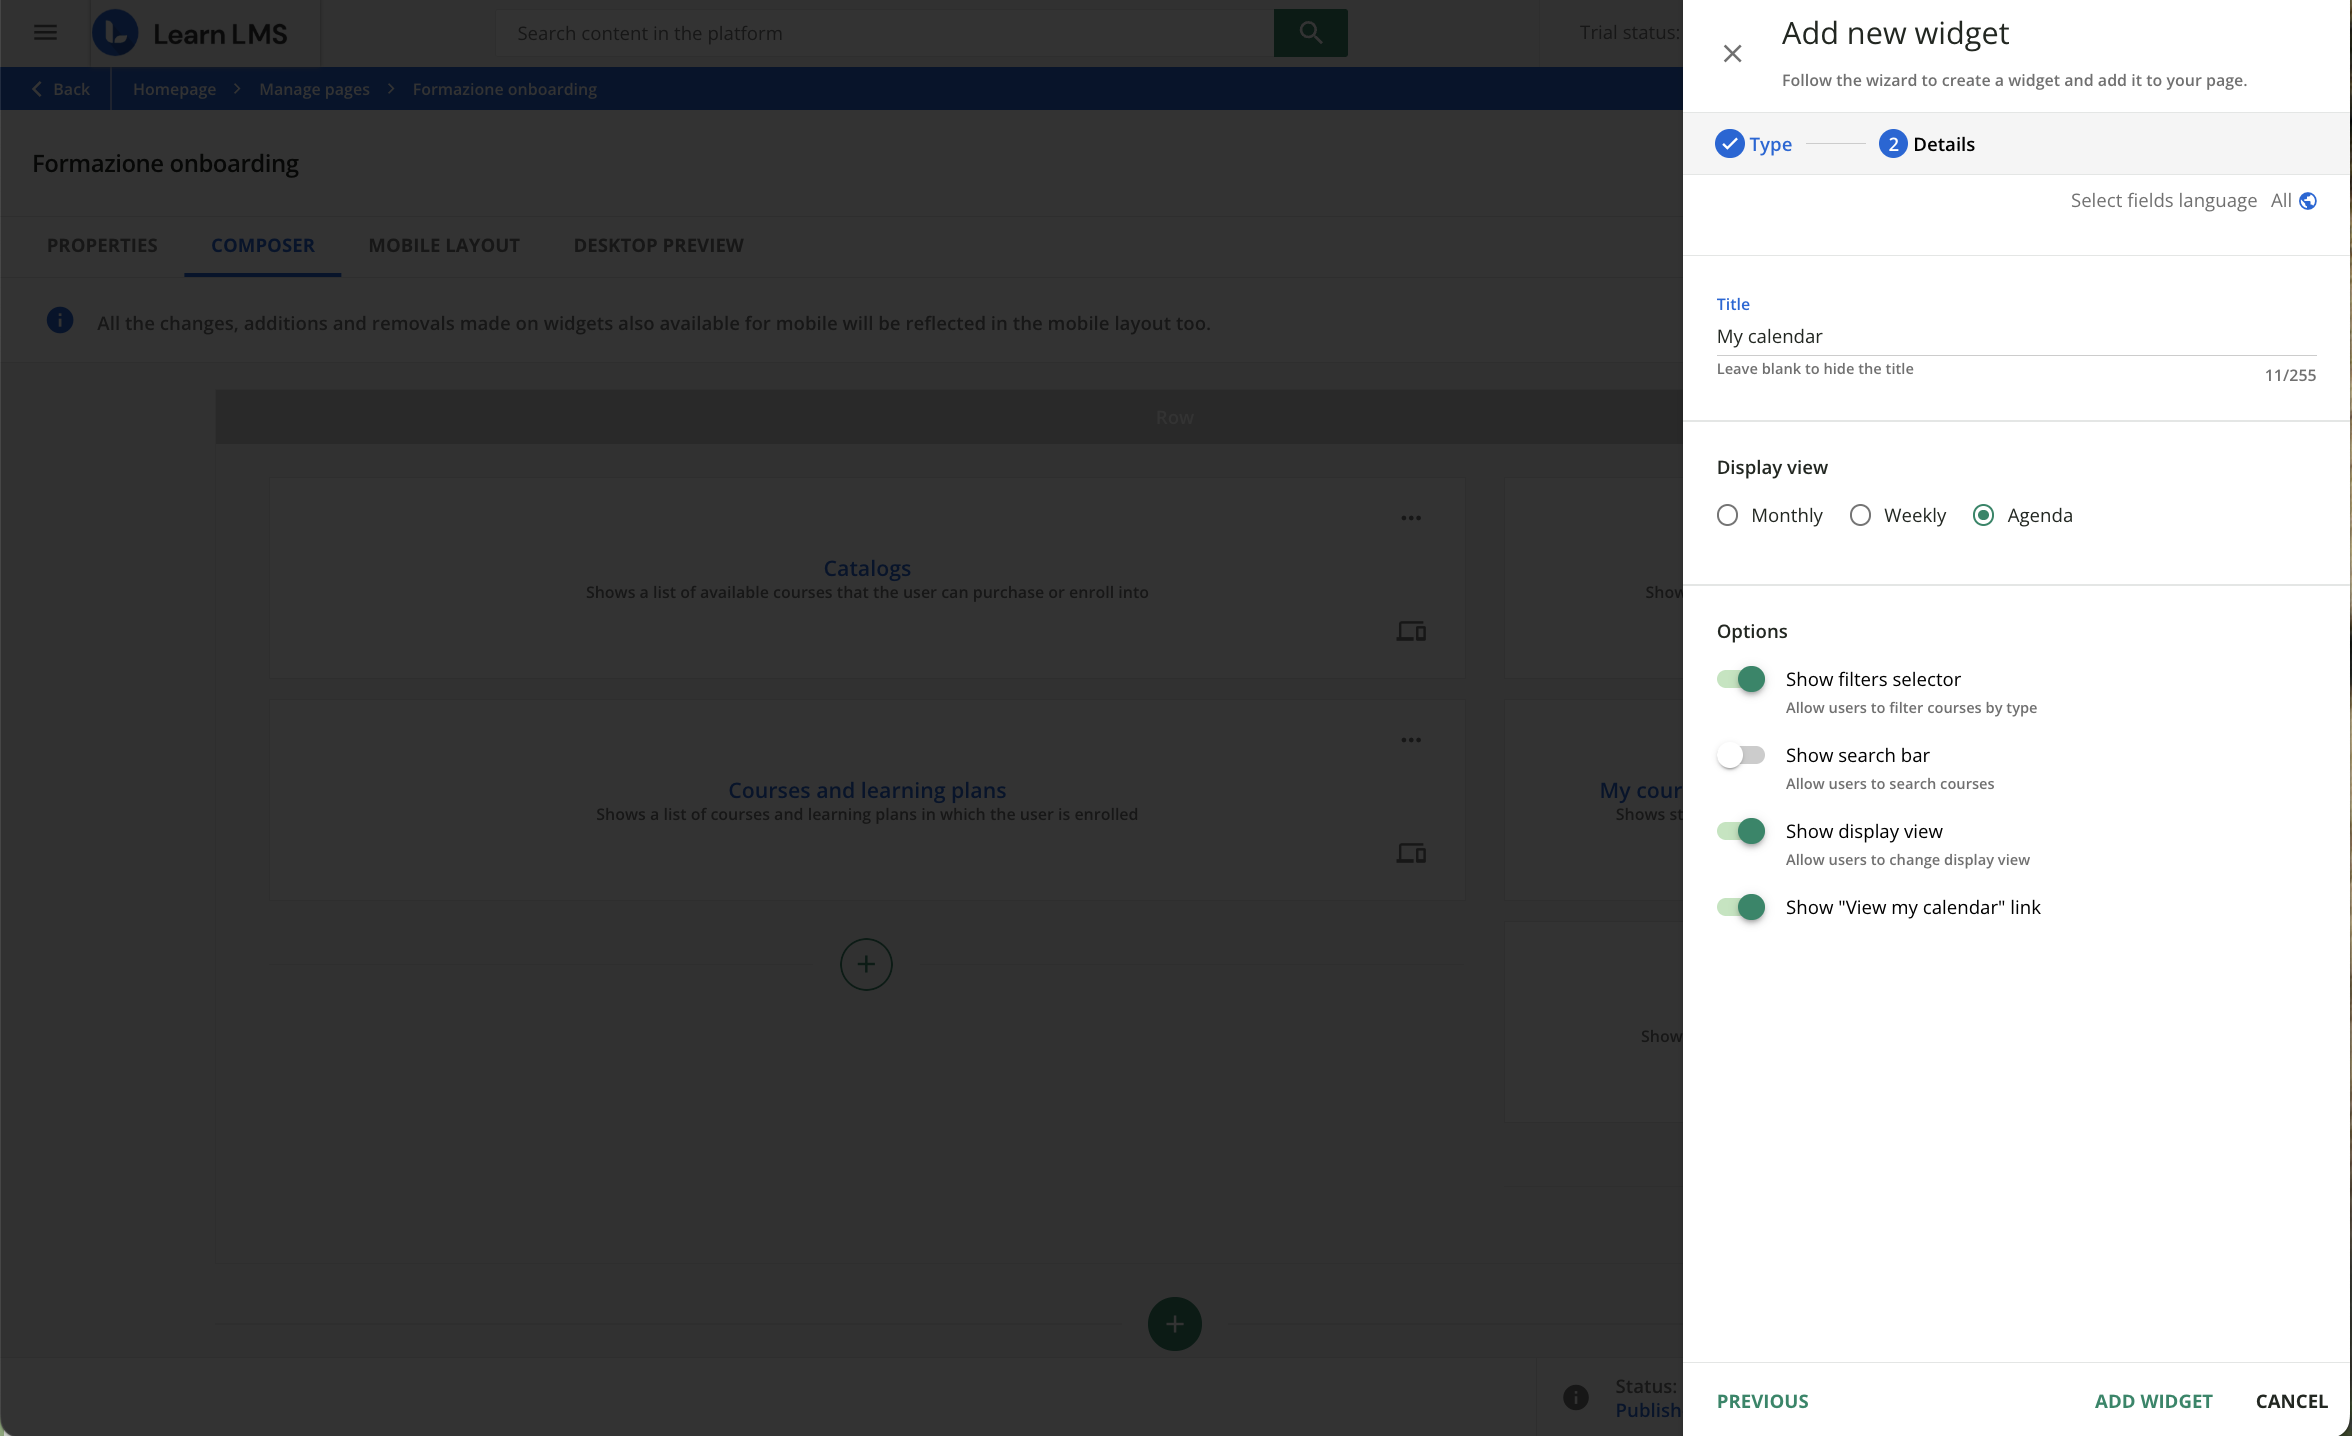Screen dimensions: 2352x1436
Task: Open the Catalogs widget three-dot menu
Action: (x=1411, y=518)
